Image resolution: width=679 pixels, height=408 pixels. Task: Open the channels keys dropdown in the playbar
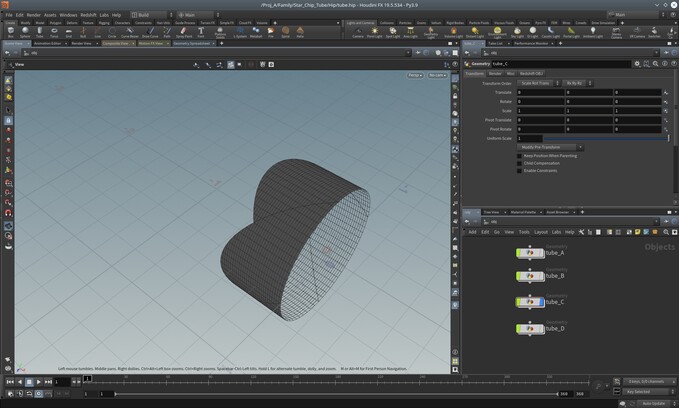click(649, 382)
